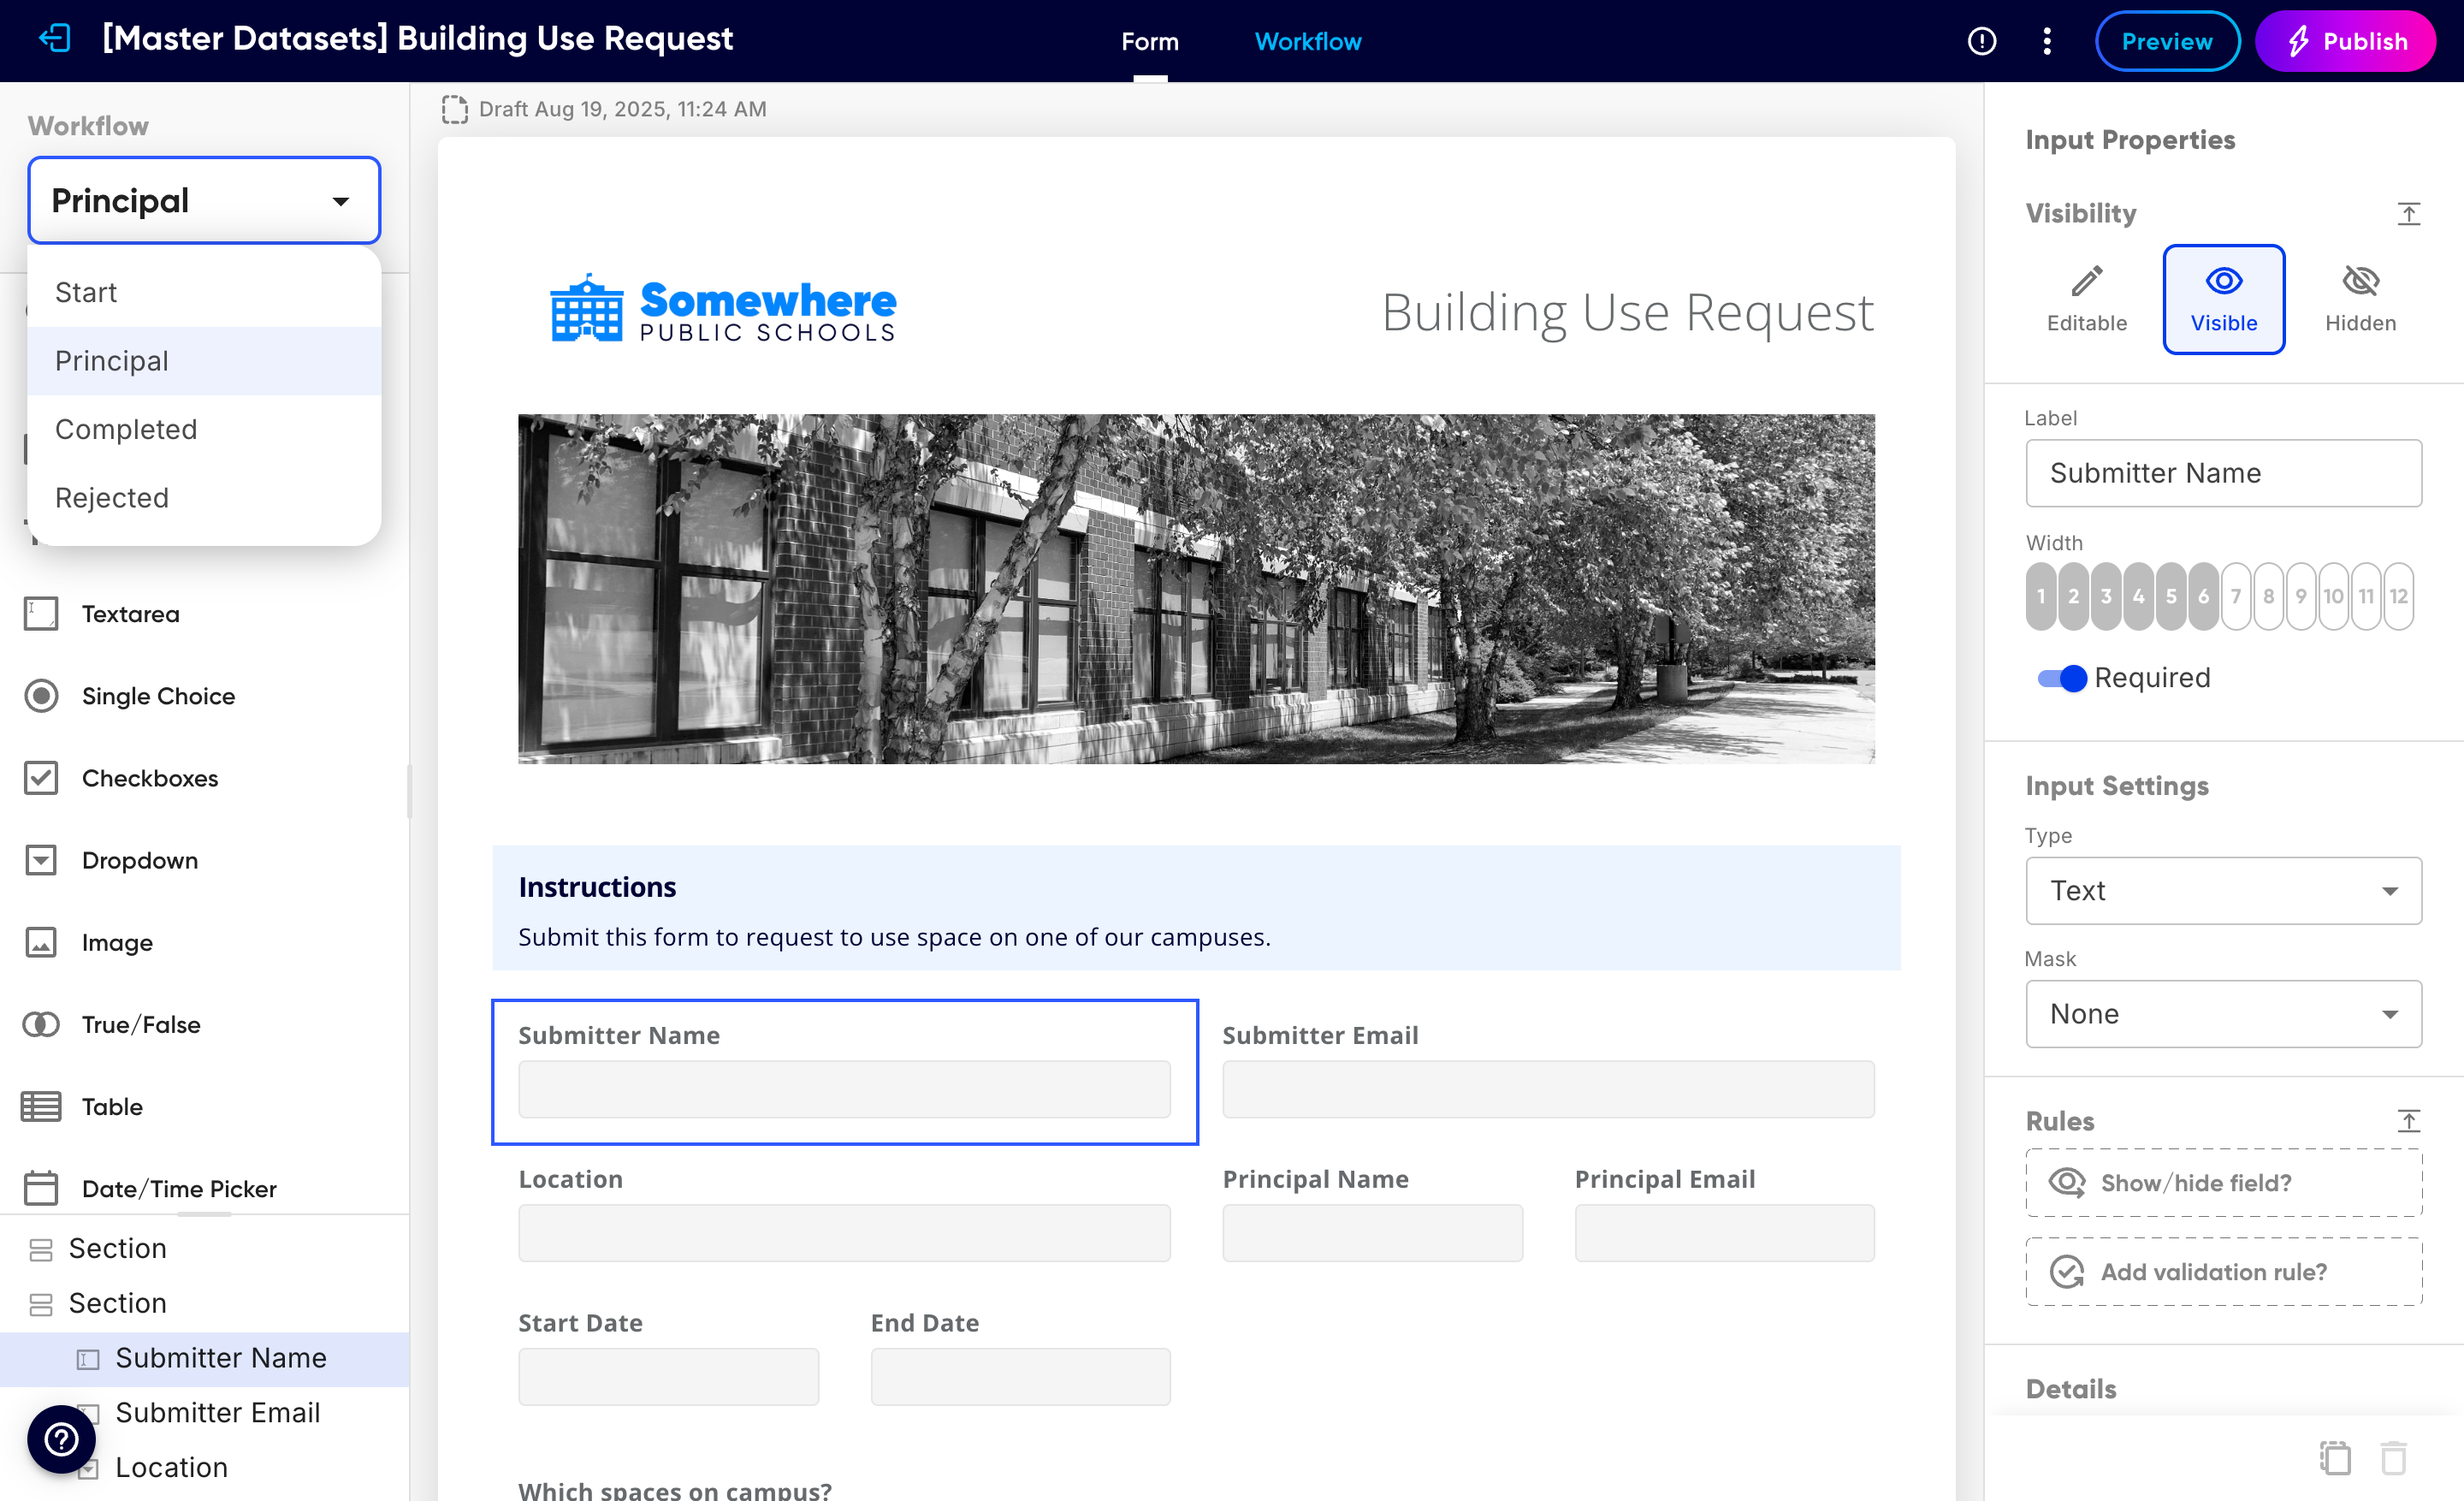Viewport: 2464px width, 1501px height.
Task: Click the Label input showing Submitter Name
Action: pyautogui.click(x=2223, y=473)
